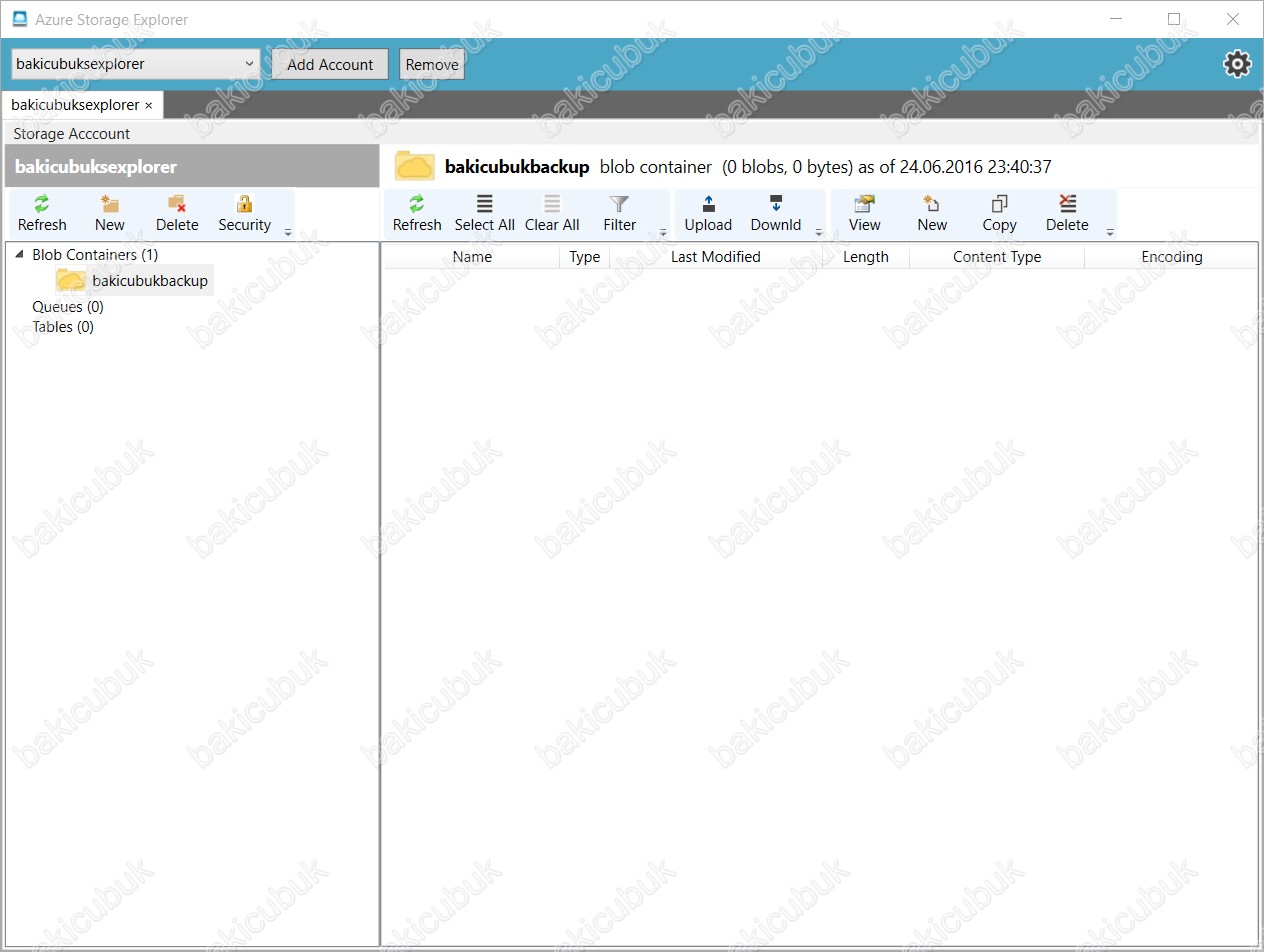The width and height of the screenshot is (1264, 952).
Task: Switch to the bakicubuksexplorer tab
Action: [x=75, y=105]
